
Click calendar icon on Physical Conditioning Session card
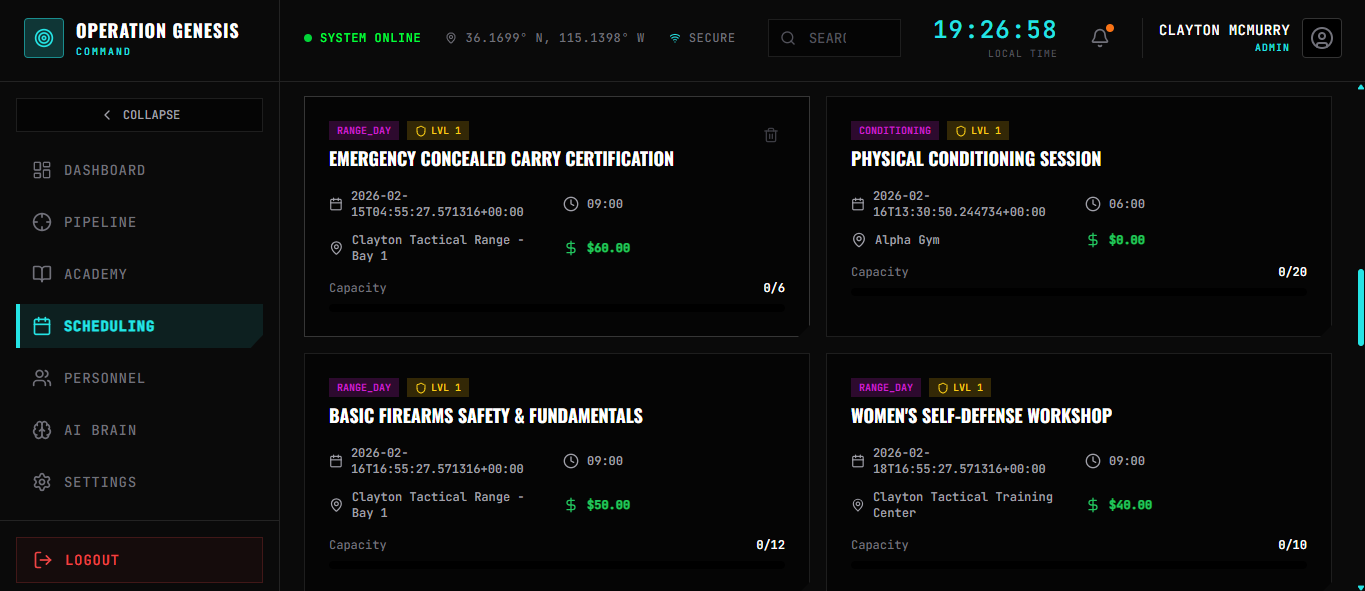858,204
